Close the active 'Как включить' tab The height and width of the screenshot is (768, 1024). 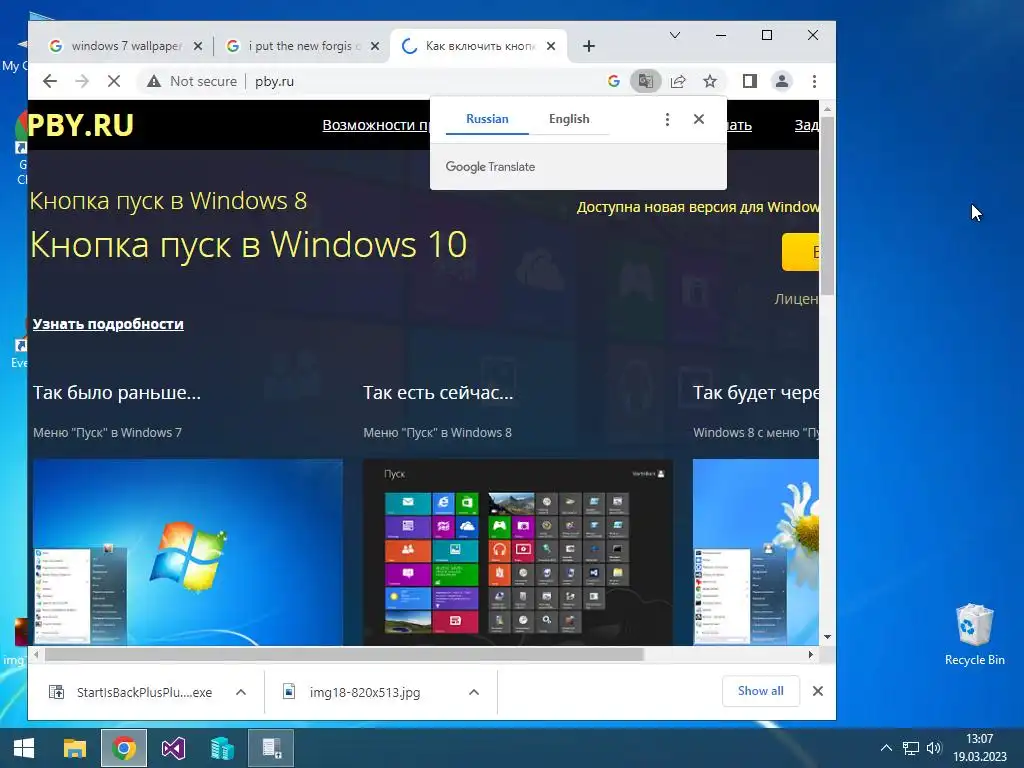point(551,46)
